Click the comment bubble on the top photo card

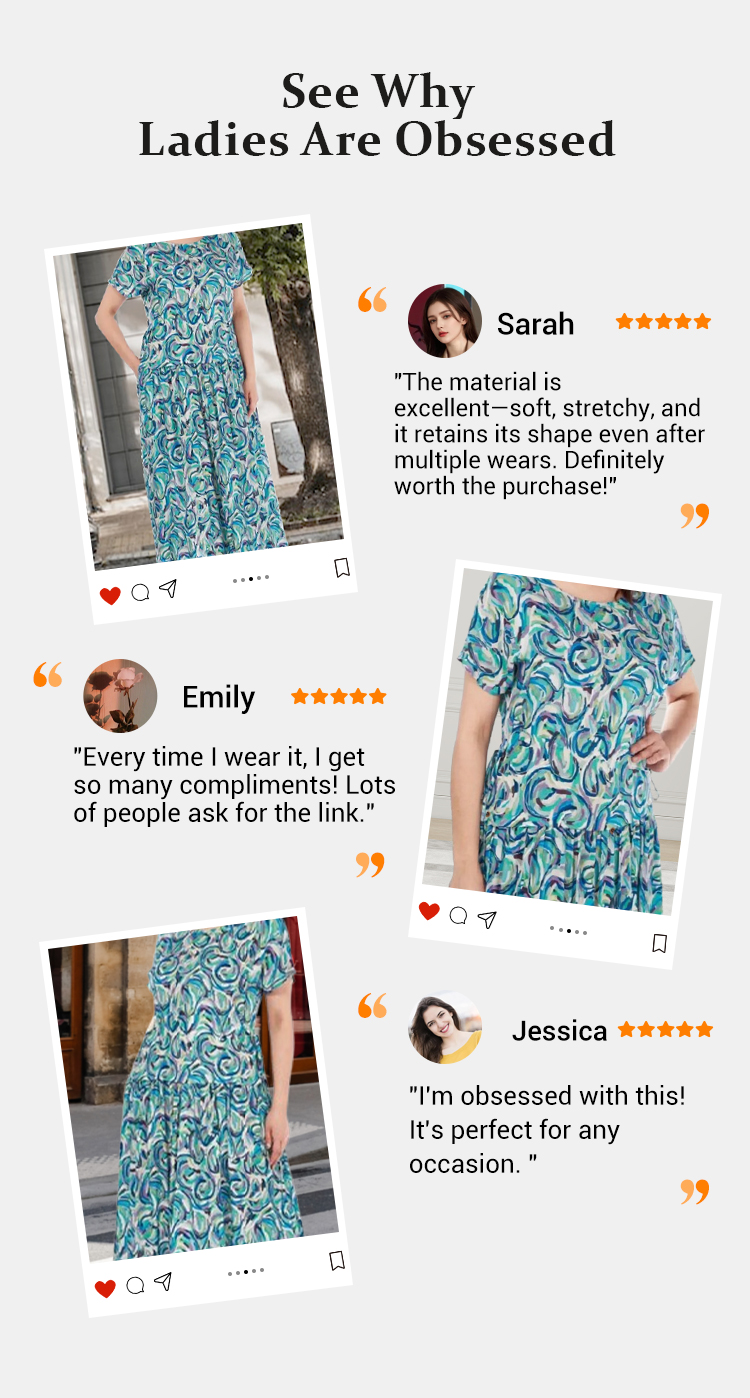pyautogui.click(x=141, y=592)
